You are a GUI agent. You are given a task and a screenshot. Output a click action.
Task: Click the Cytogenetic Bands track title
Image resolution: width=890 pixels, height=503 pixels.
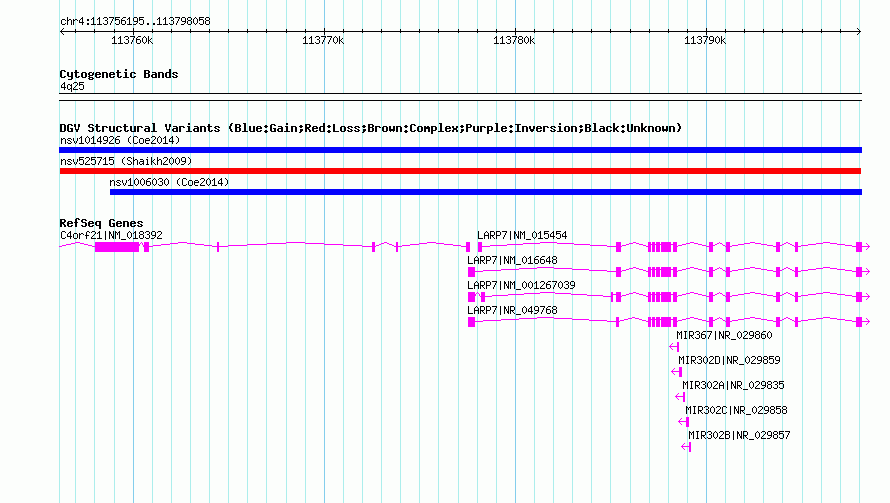[x=119, y=74]
